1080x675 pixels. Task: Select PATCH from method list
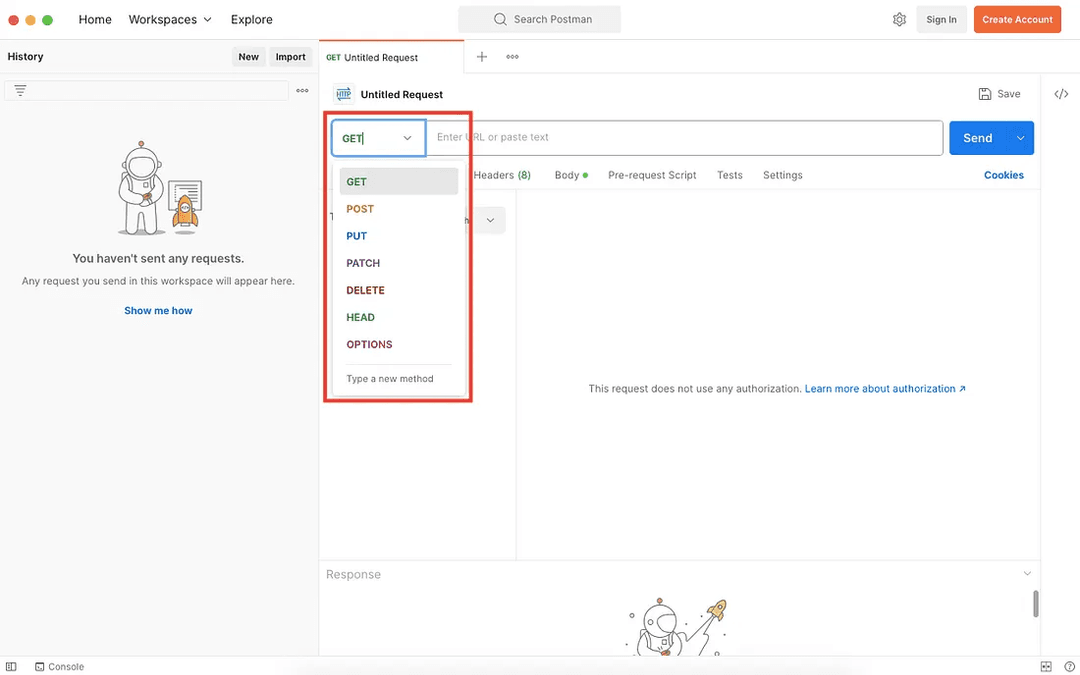pos(399,263)
